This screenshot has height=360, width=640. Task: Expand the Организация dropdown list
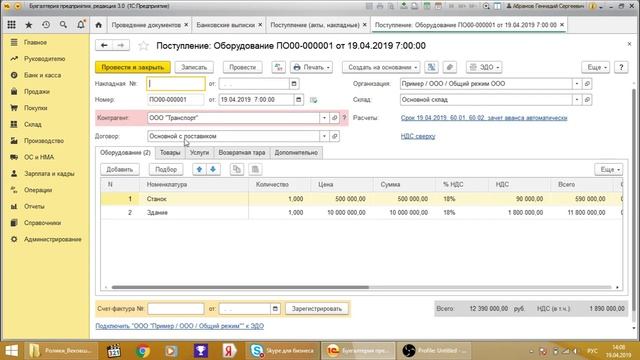point(577,84)
